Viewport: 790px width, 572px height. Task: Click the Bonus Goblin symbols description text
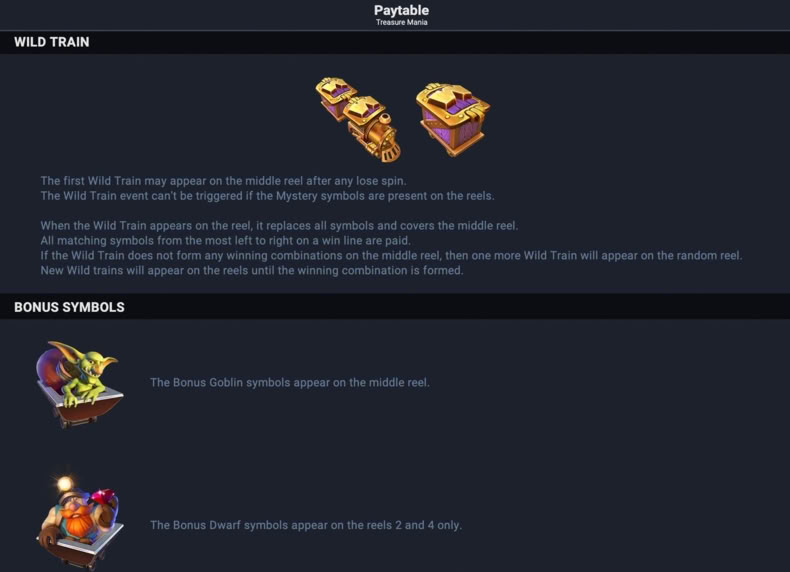tap(290, 383)
